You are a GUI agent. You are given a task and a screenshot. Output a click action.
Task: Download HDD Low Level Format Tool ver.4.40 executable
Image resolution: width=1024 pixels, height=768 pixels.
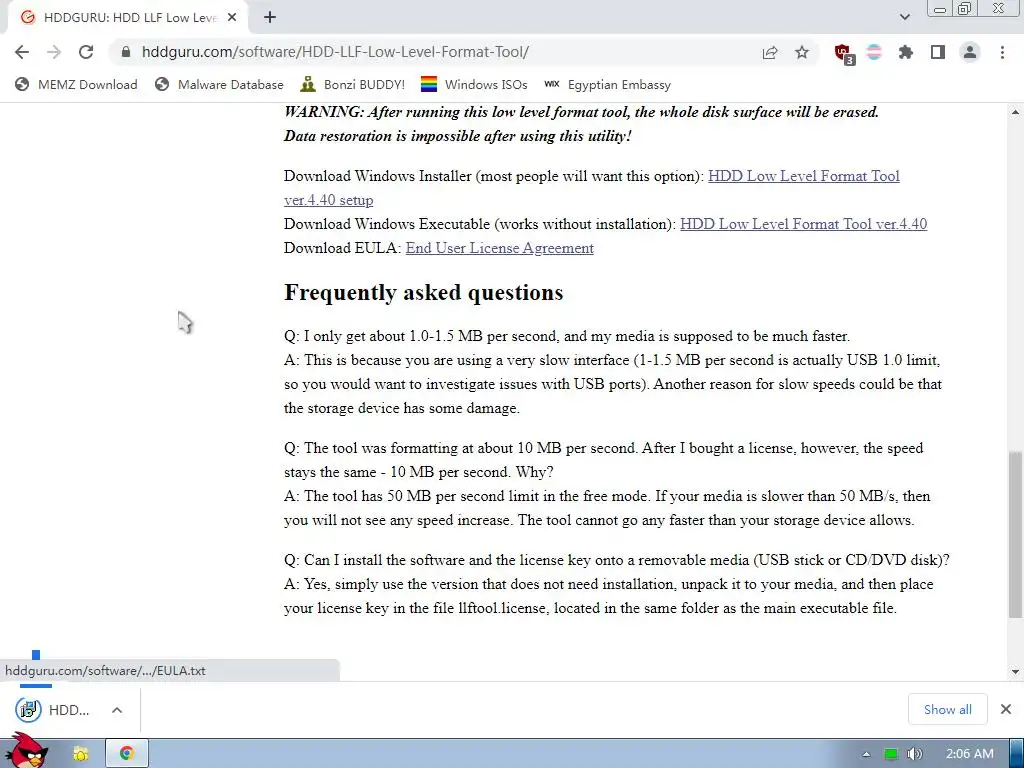click(x=803, y=224)
